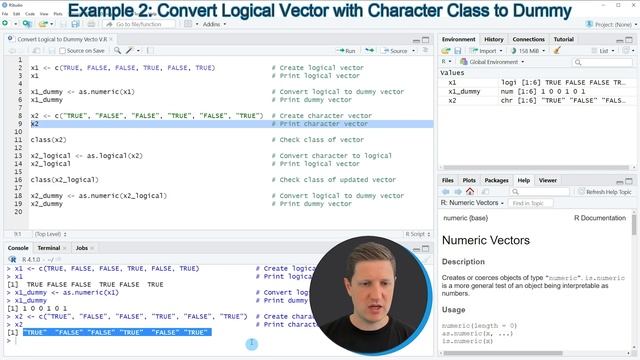The image size is (640, 360).
Task: Click the document outline icon in editor
Action: (x=426, y=51)
